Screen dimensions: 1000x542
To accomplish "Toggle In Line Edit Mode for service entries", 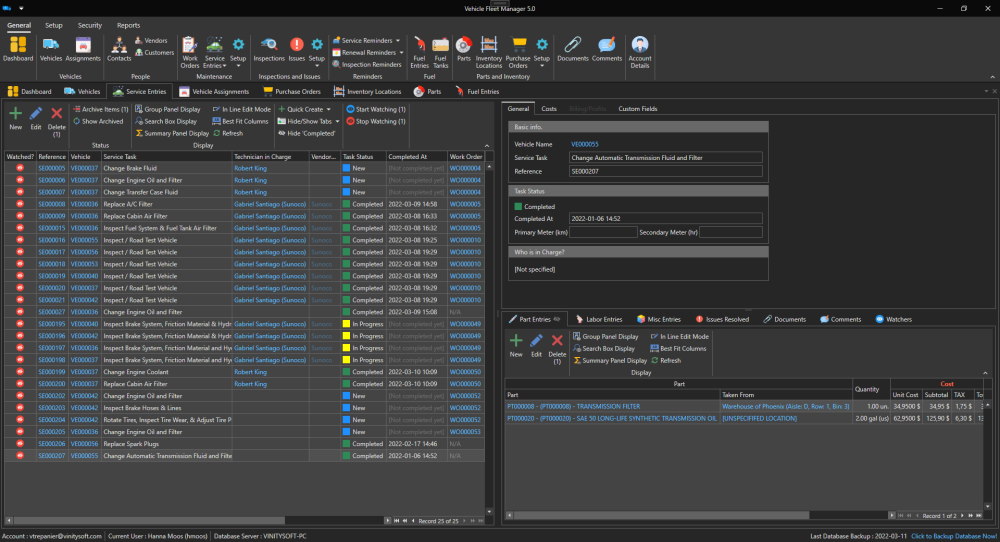I will point(242,109).
